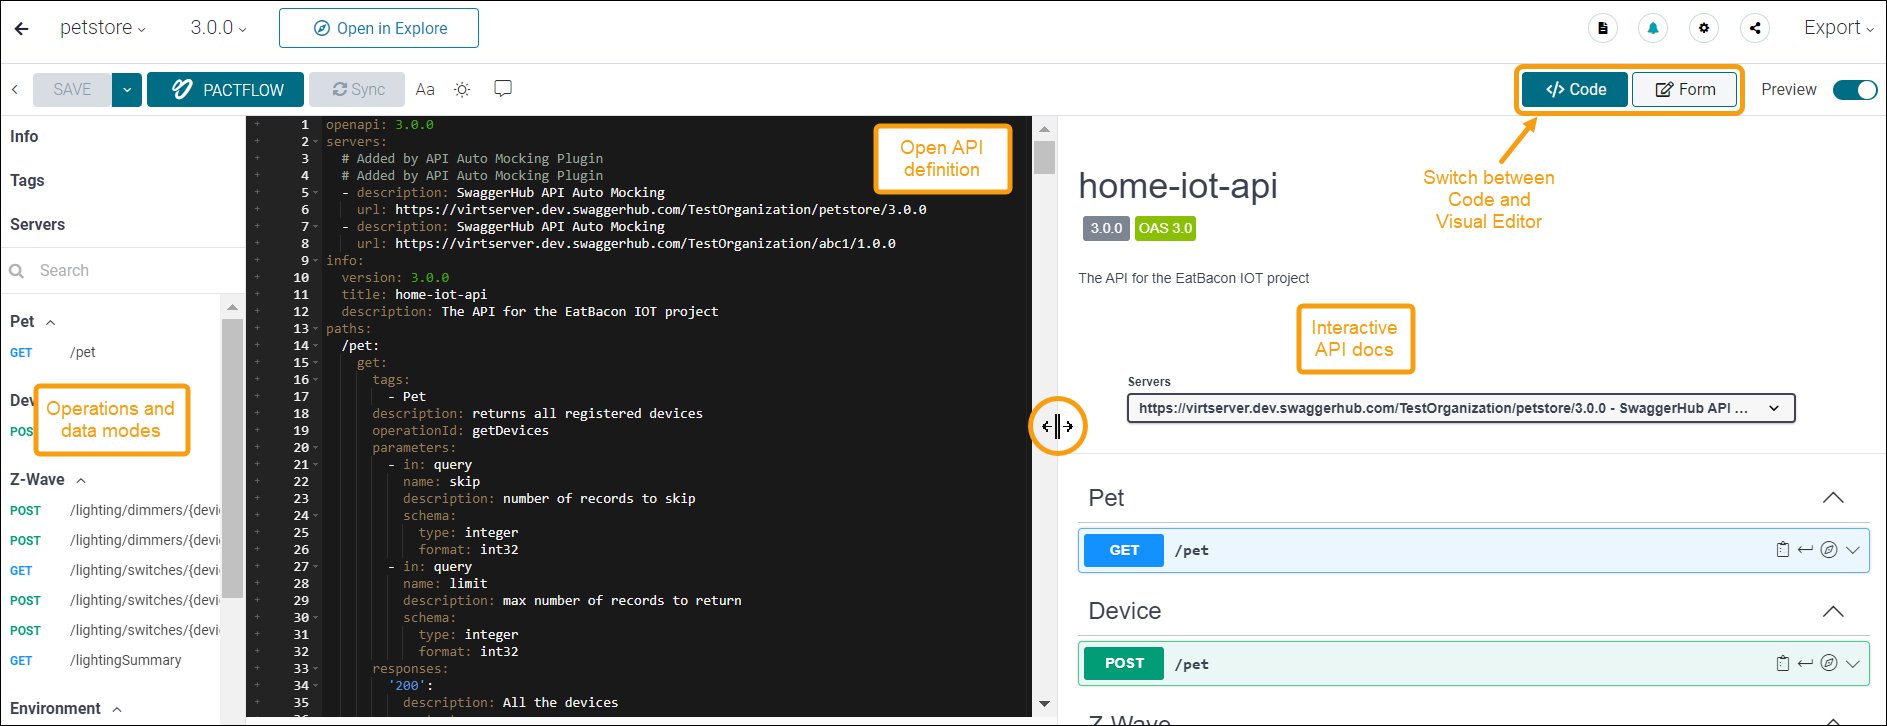Click the Sync button
The width and height of the screenshot is (1887, 726).
pyautogui.click(x=357, y=90)
